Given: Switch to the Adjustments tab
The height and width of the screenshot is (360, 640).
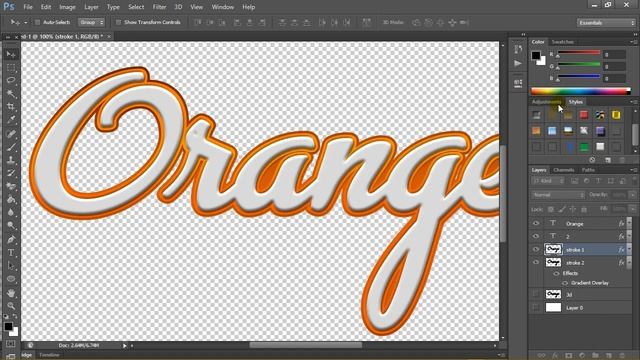Looking at the screenshot, I should [x=547, y=102].
